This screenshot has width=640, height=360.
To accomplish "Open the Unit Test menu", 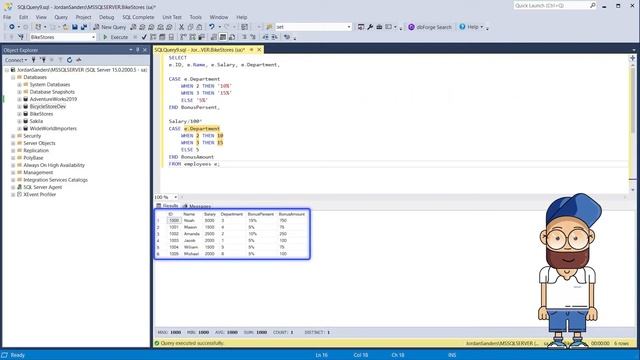I will 172,17.
